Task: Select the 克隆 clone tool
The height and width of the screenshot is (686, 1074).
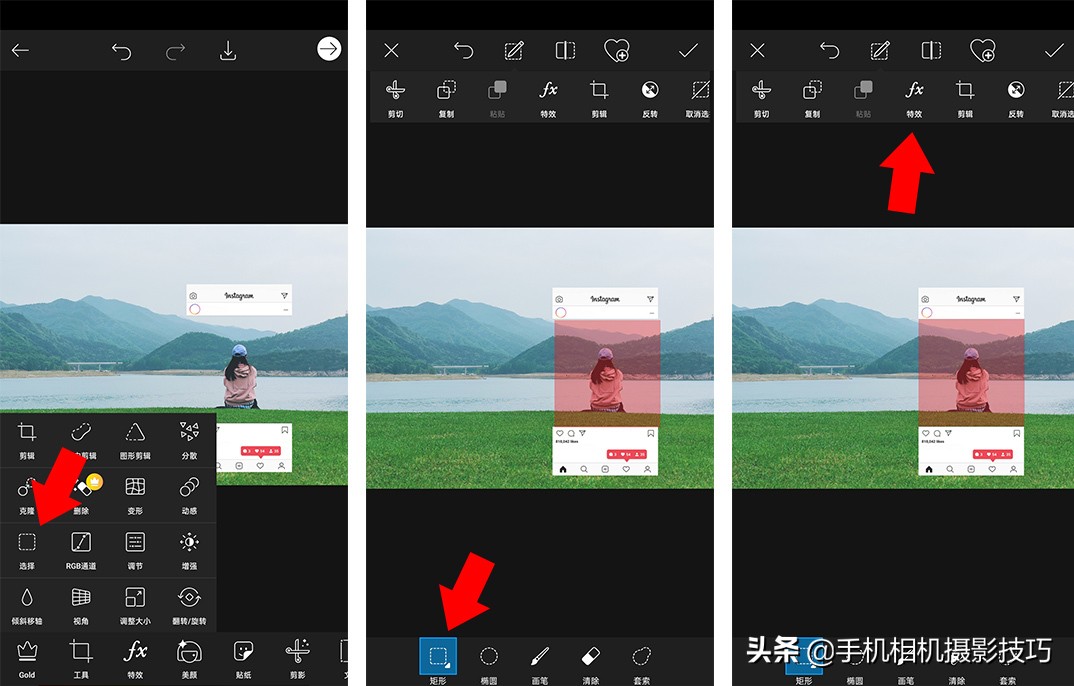Action: tap(27, 495)
